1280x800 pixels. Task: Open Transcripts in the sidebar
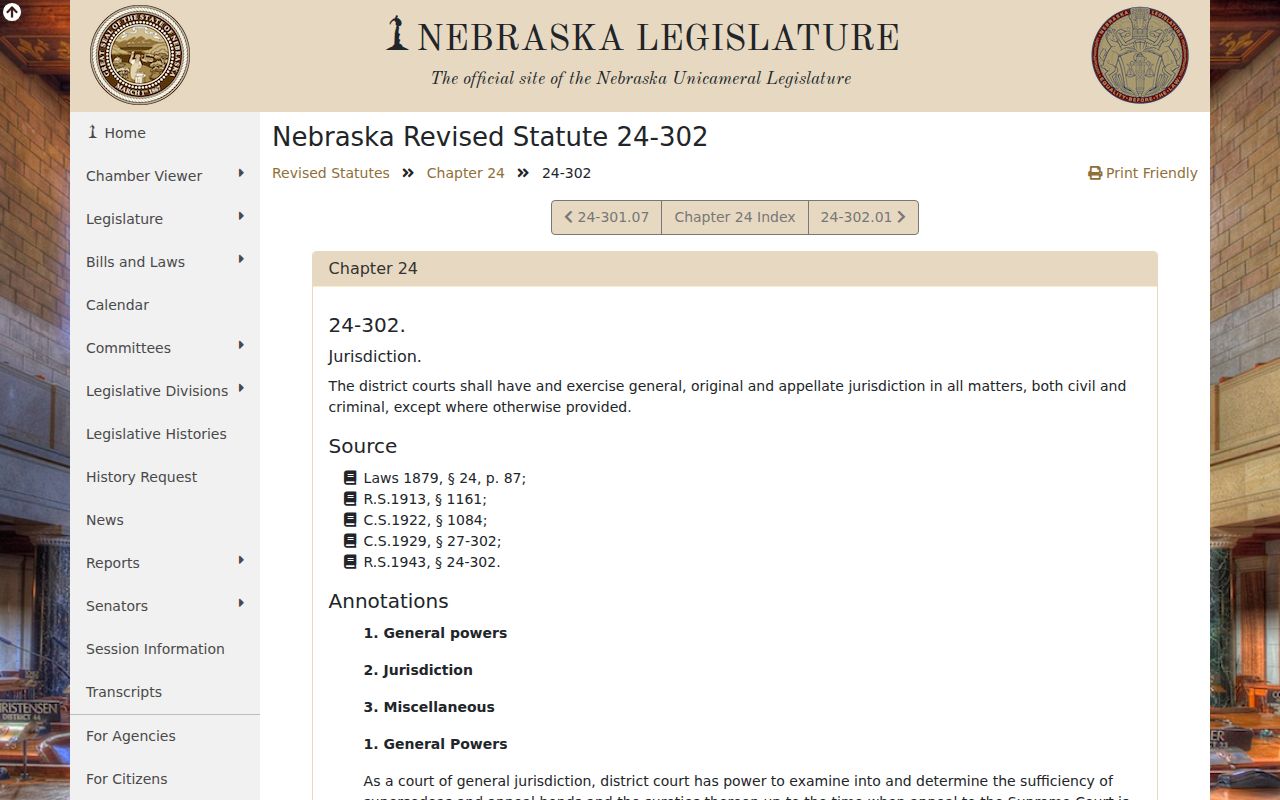(x=165, y=692)
